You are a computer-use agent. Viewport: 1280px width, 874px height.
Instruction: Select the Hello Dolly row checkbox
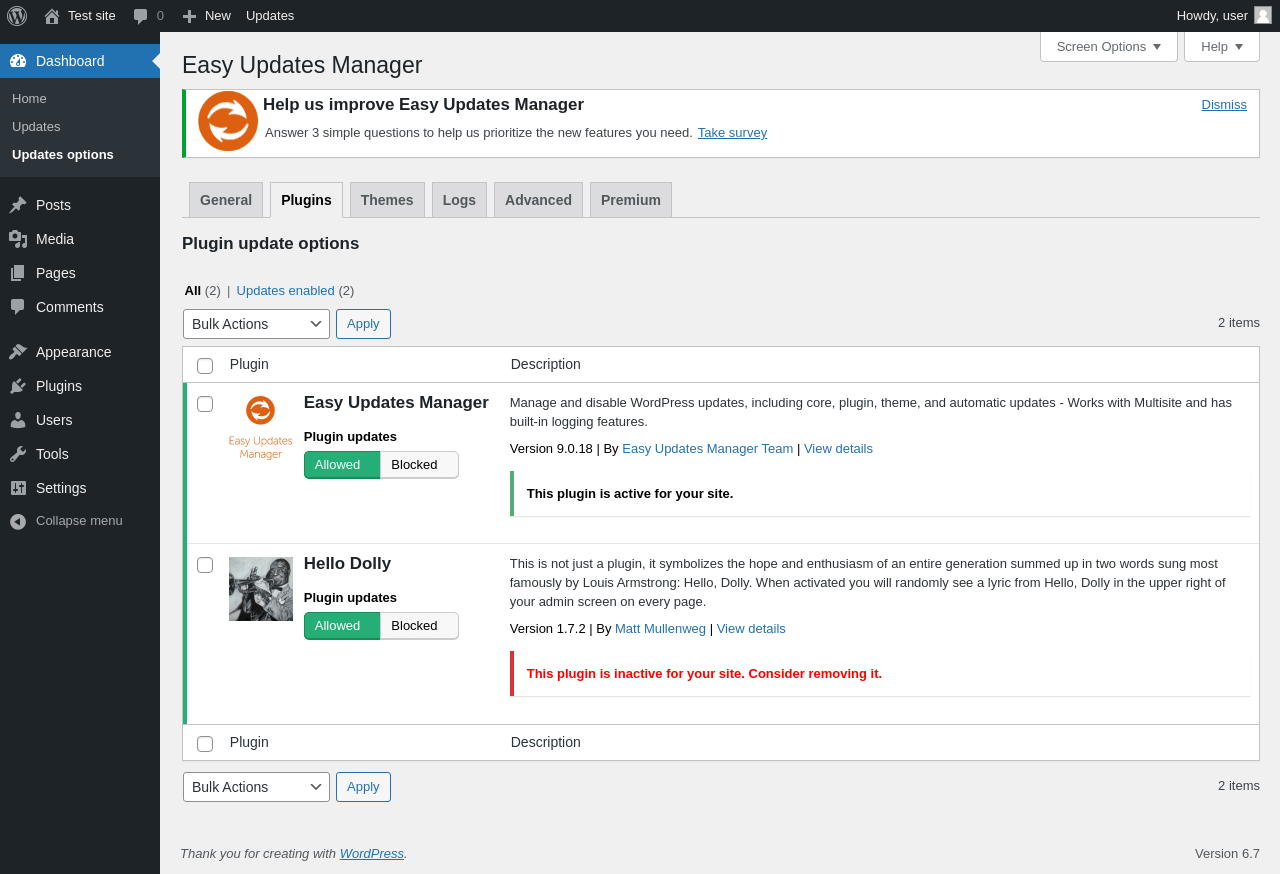click(x=205, y=565)
